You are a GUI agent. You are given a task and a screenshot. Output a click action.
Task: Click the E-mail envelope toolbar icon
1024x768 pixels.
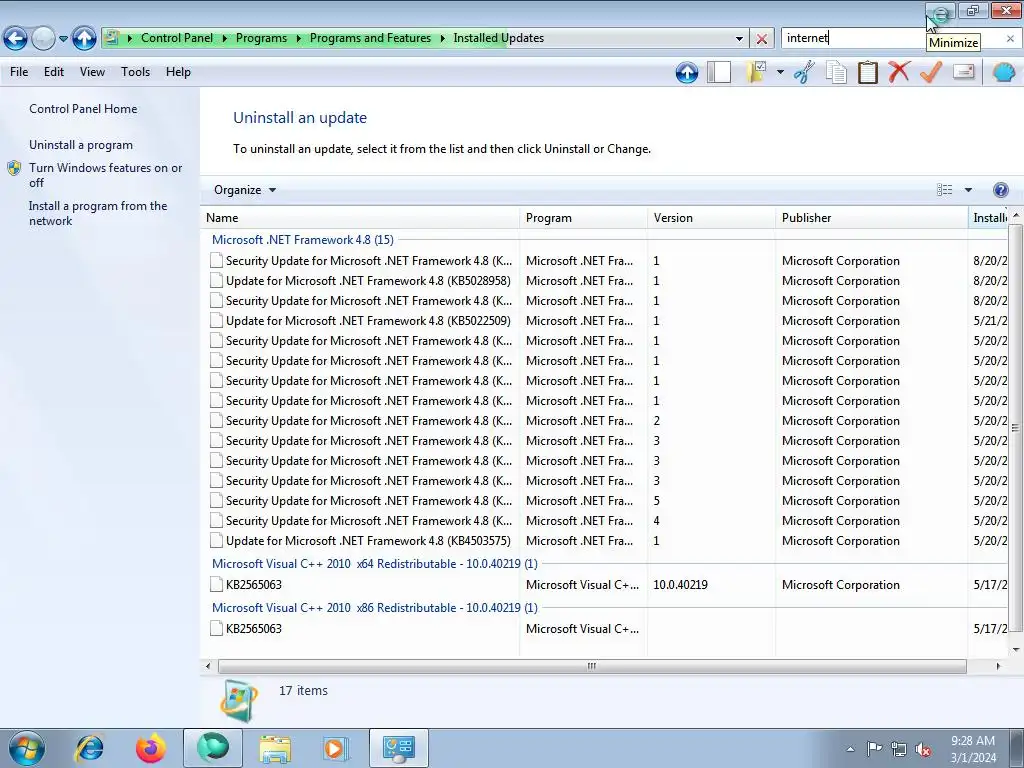tap(963, 72)
